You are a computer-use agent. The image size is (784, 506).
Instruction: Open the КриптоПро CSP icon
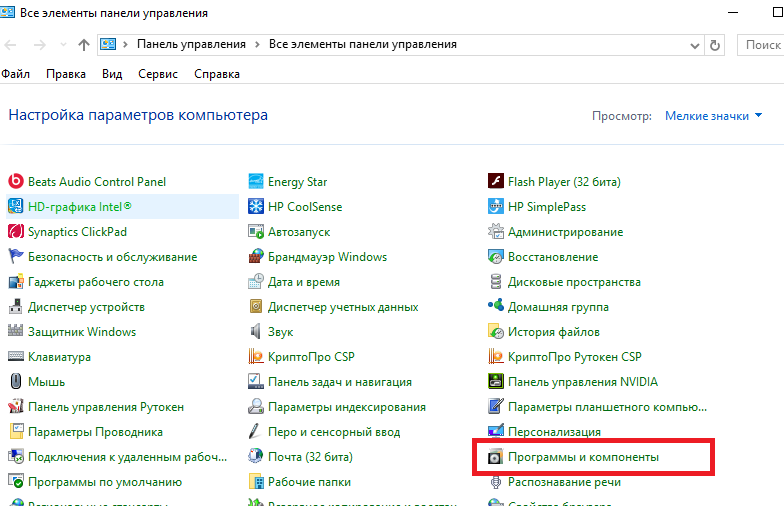[256, 357]
